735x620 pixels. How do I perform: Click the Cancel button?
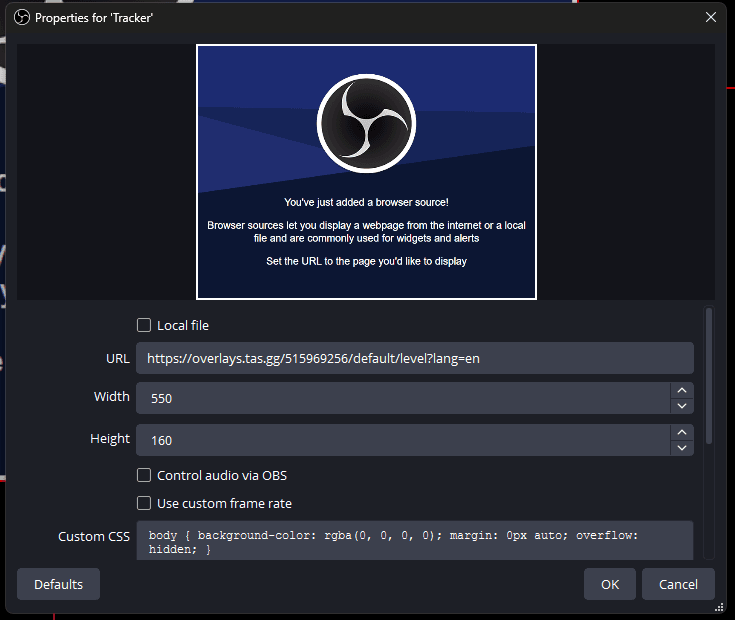(x=678, y=584)
